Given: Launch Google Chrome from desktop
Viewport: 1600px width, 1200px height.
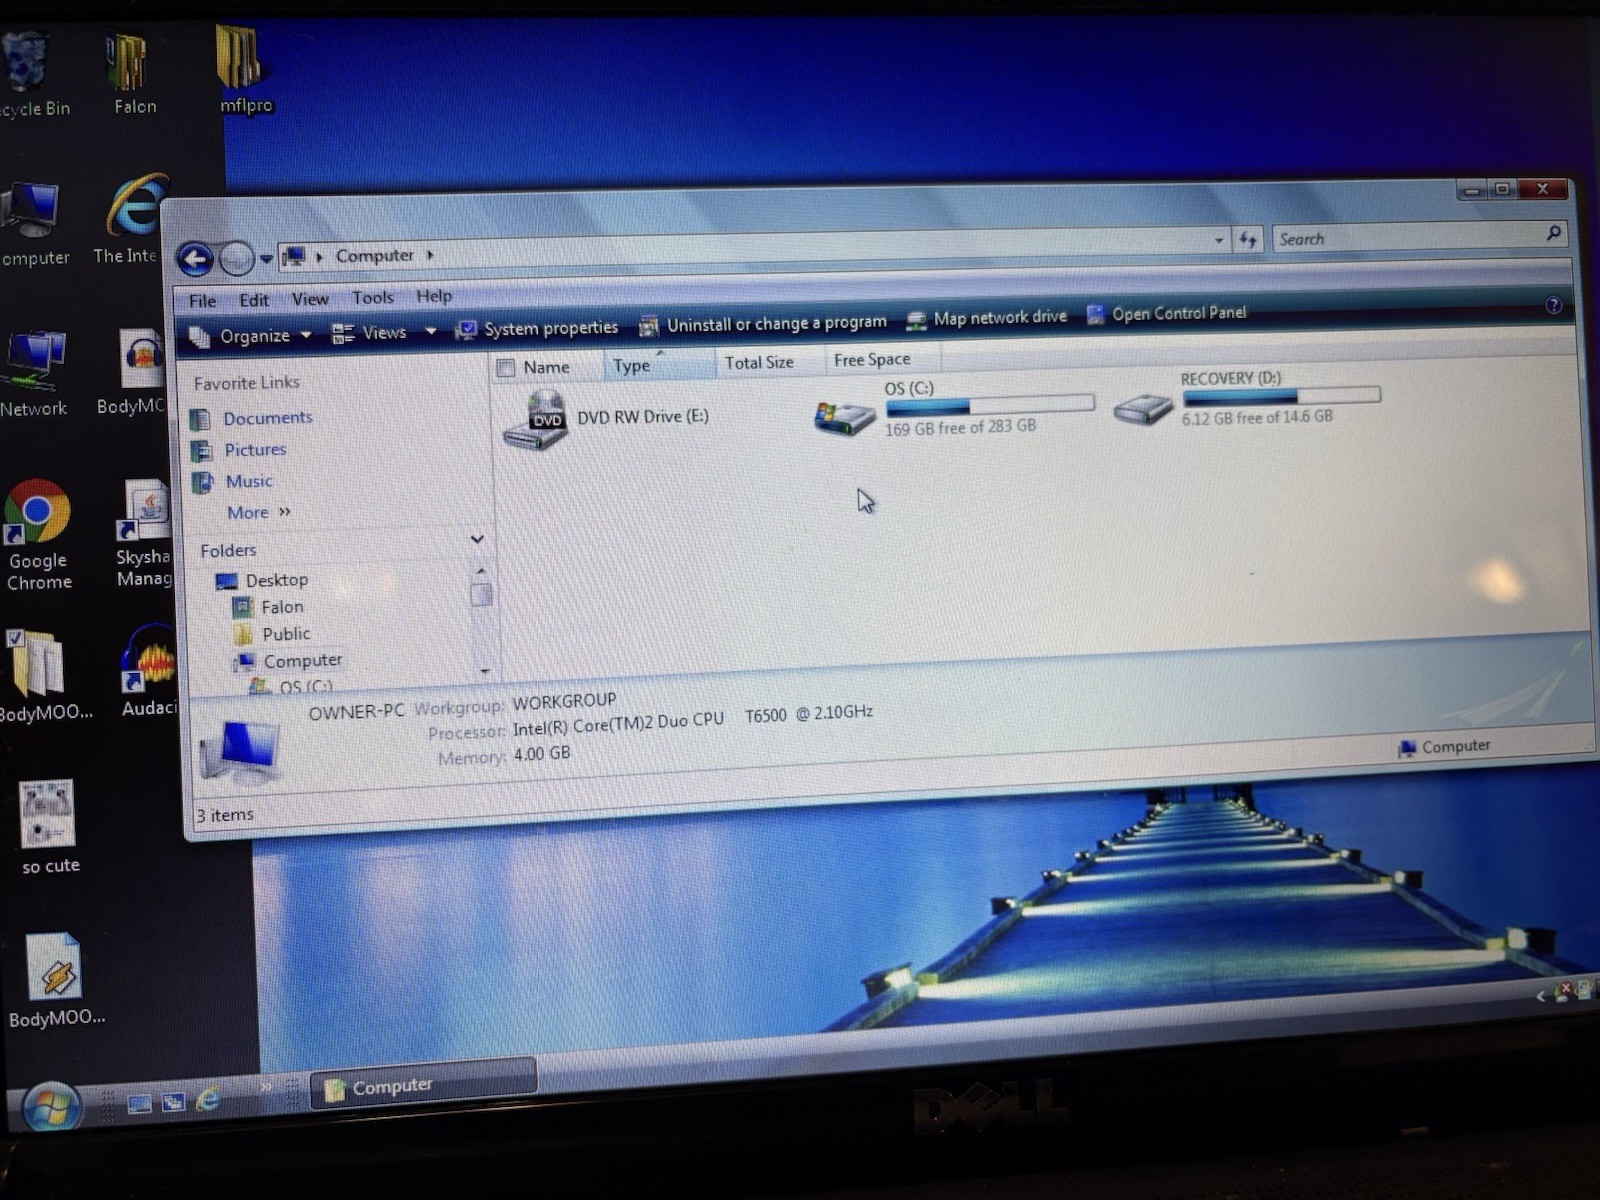Looking at the screenshot, I should [38, 535].
